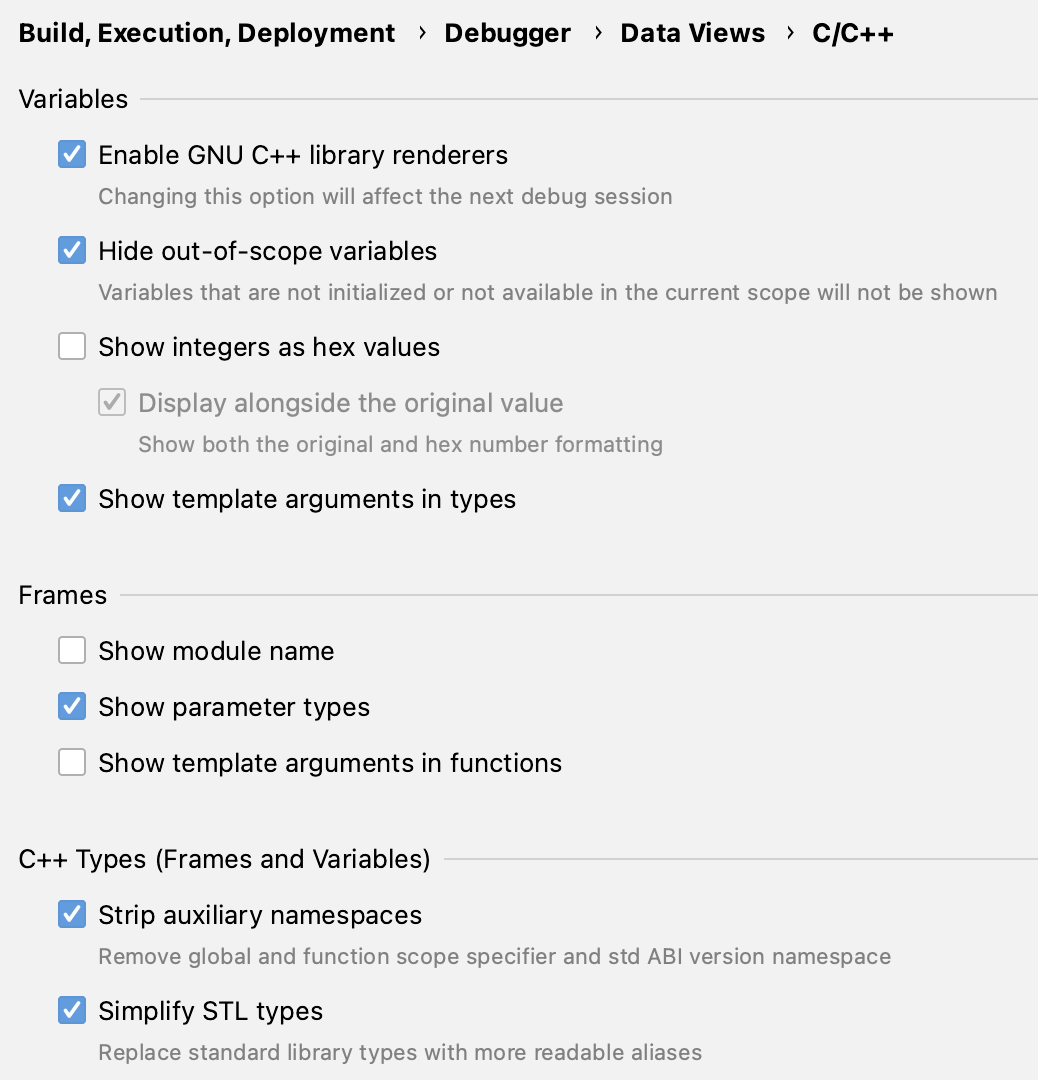Disable "Strip auxiliary namespaces"
Viewport: 1038px width, 1080px height.
pyautogui.click(x=72, y=914)
